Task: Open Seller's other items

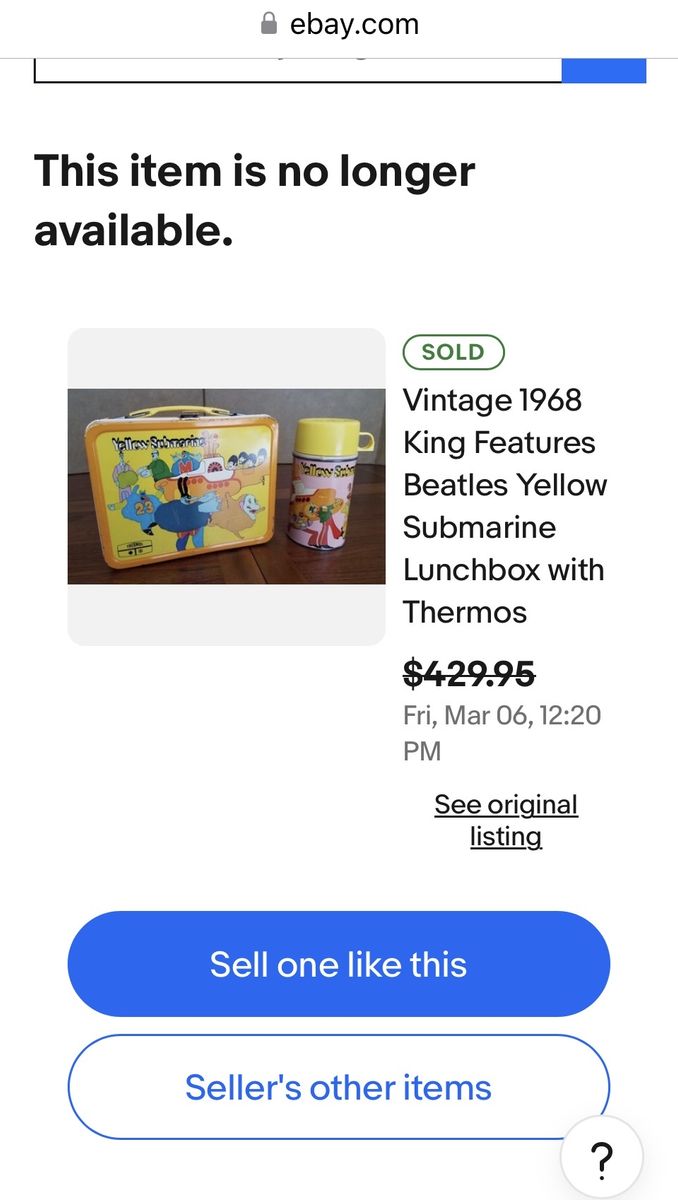Action: 338,1087
